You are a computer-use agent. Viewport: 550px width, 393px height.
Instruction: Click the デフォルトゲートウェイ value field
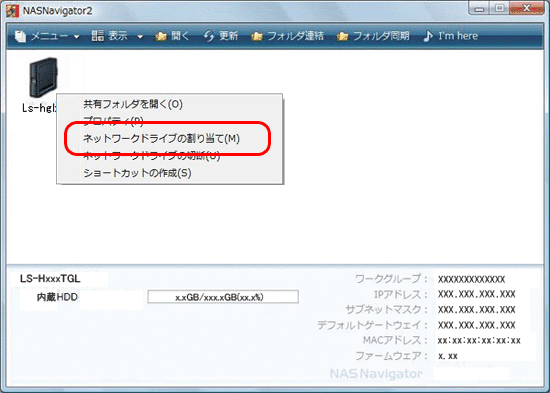click(477, 325)
